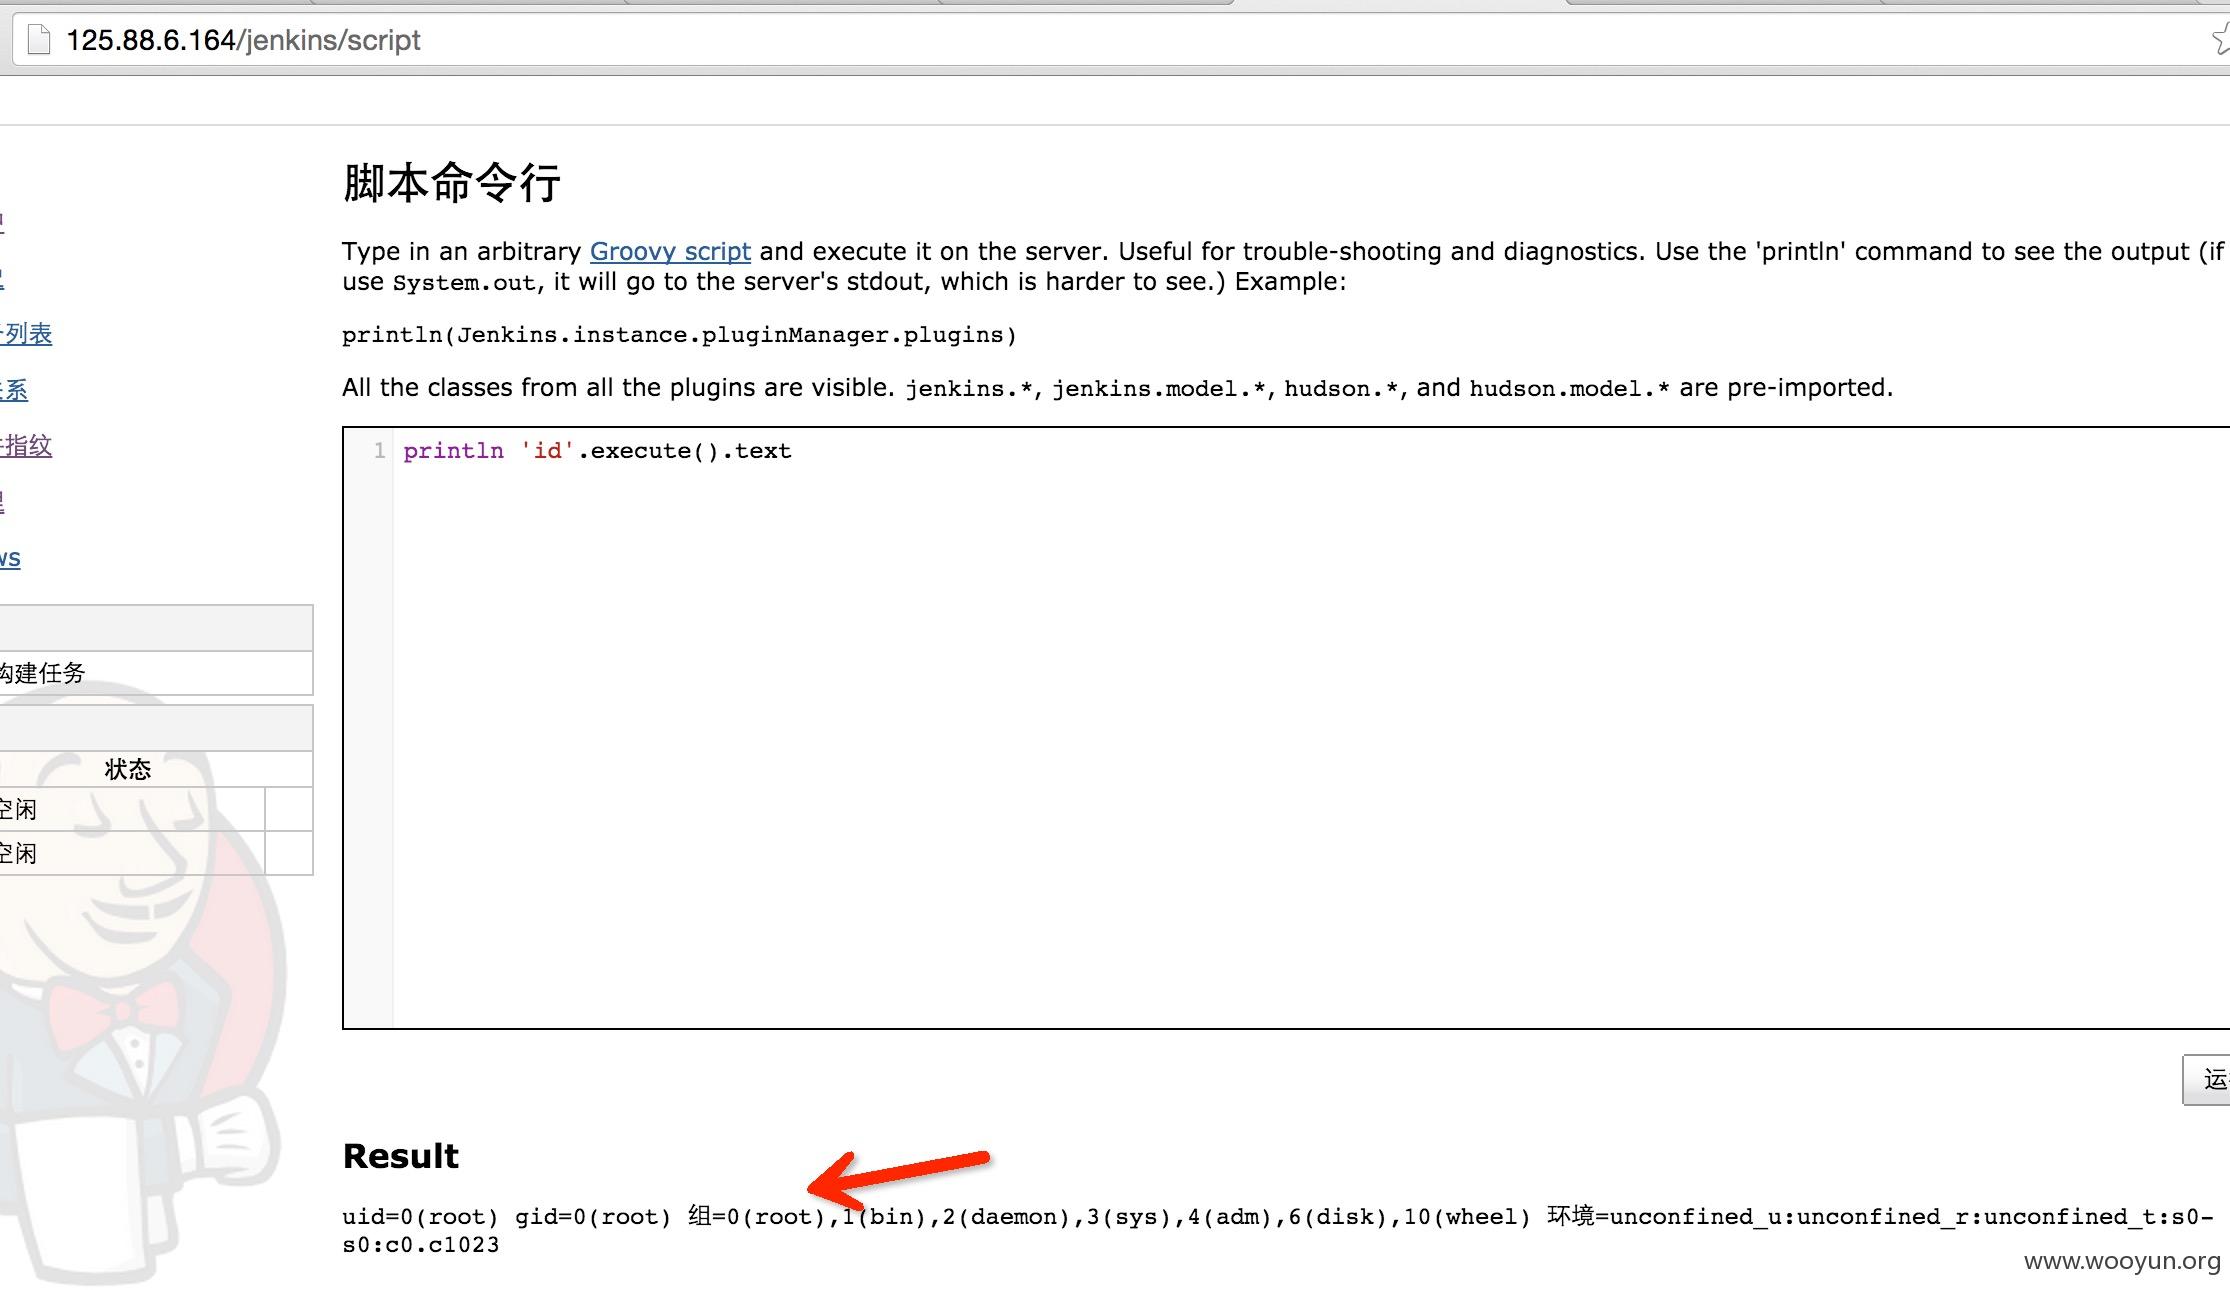
Task: Open the sidebar link ending in 系
Action: tap(14, 390)
